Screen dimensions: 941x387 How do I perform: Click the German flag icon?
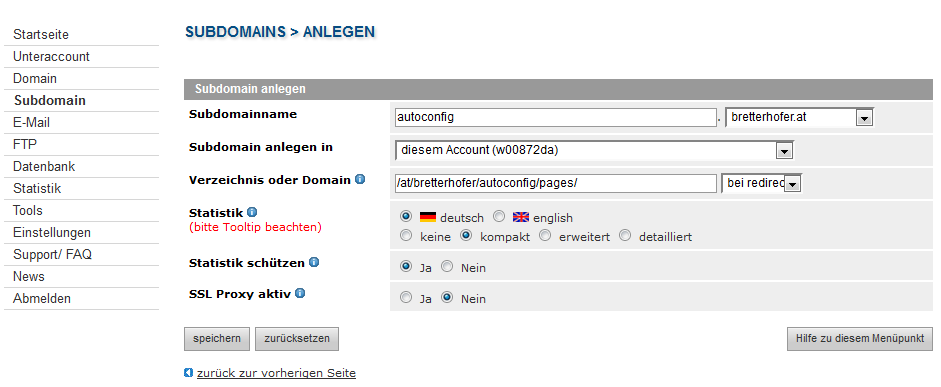point(428,217)
